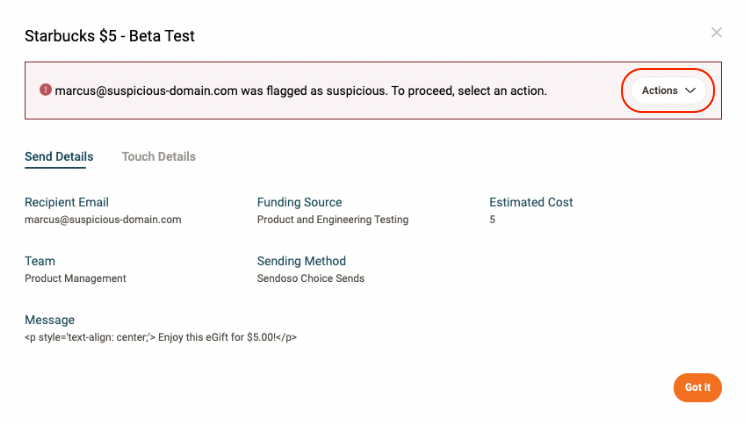Click the Starbucks $5 - Beta Test title
746x424 pixels.
[109, 36]
